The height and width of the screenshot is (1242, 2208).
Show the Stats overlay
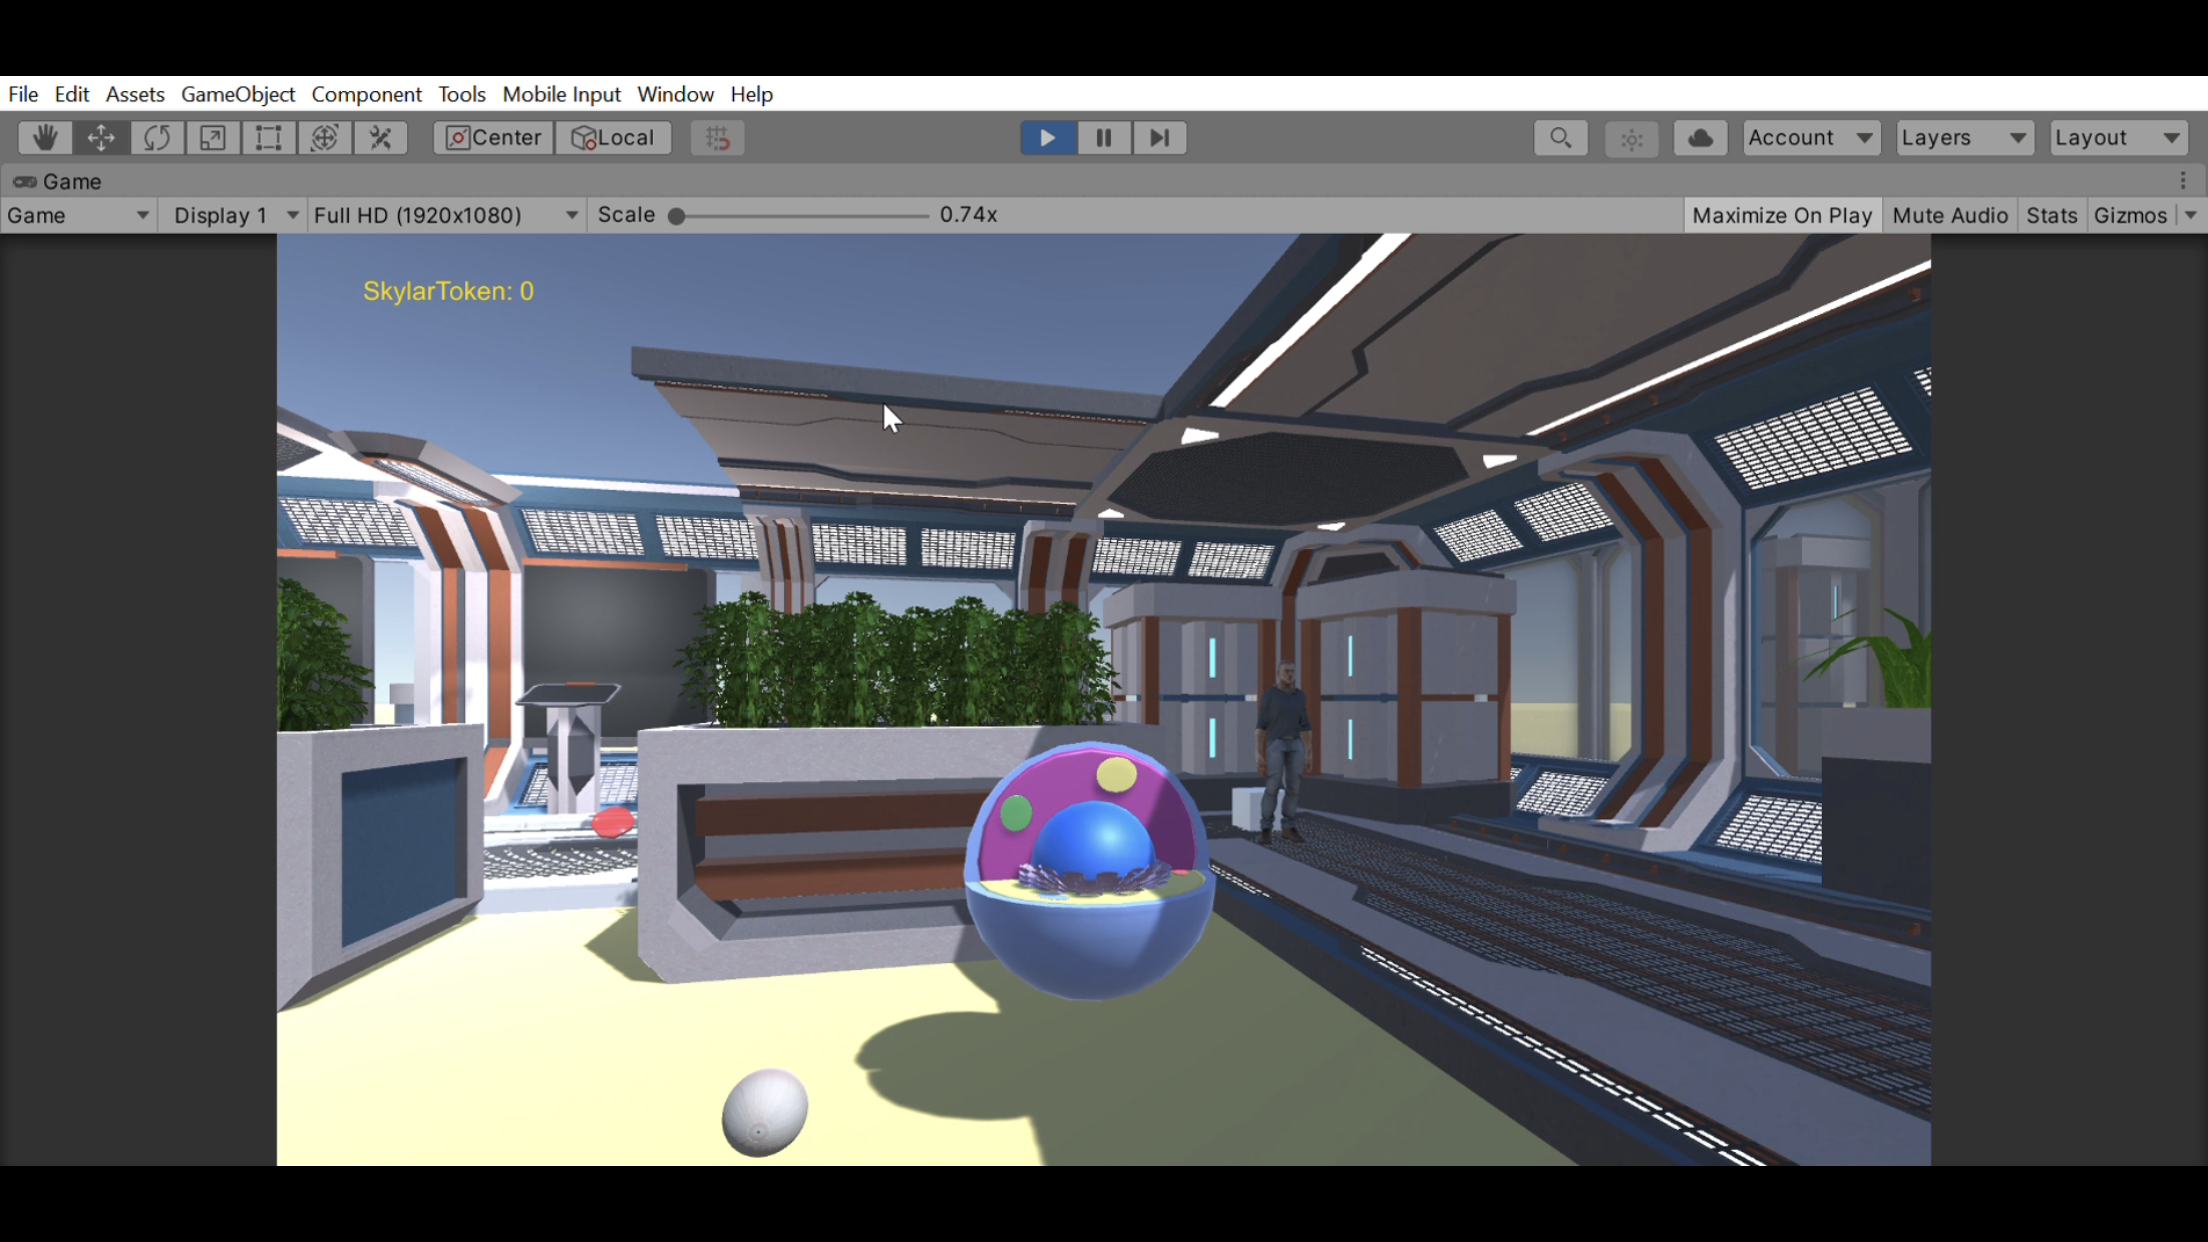pos(2051,215)
